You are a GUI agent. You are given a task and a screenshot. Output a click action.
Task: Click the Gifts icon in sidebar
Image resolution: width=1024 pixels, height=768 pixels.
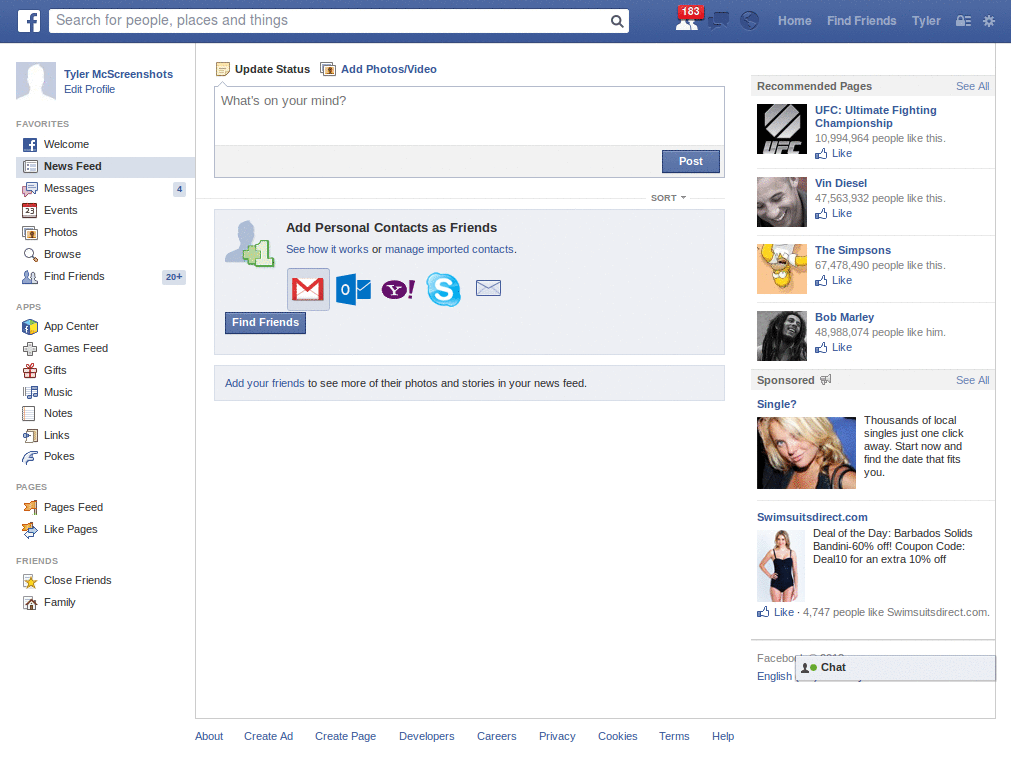30,371
